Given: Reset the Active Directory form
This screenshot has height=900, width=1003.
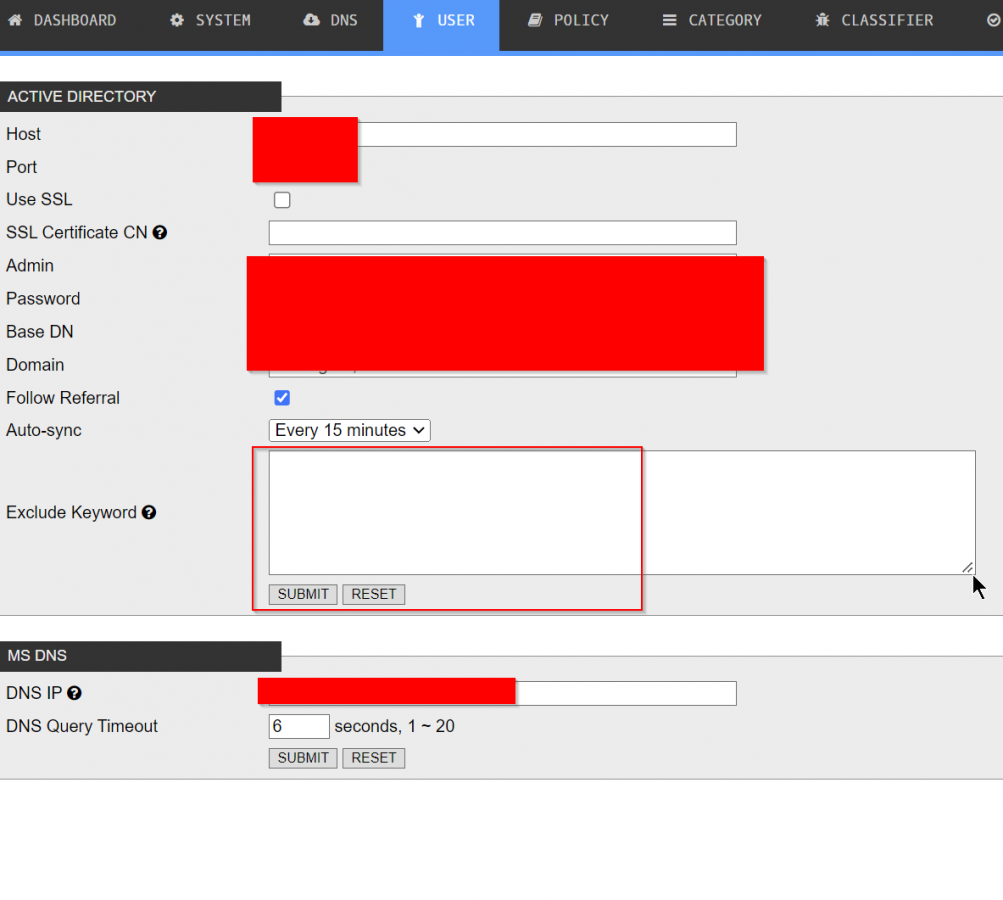Looking at the screenshot, I should [x=374, y=594].
